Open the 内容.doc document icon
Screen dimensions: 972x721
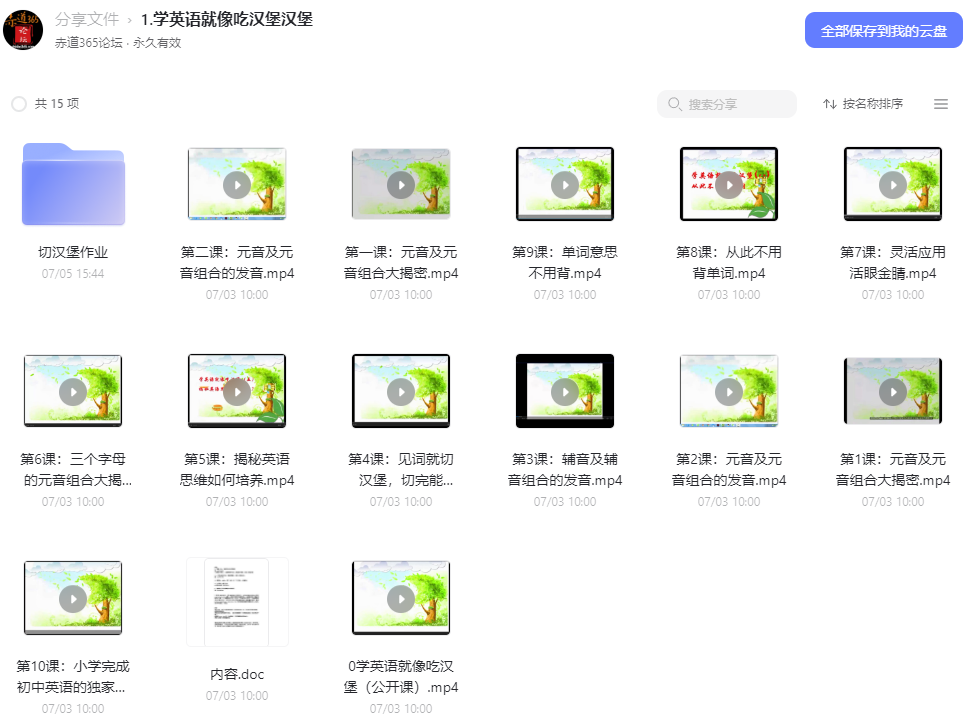click(x=237, y=602)
